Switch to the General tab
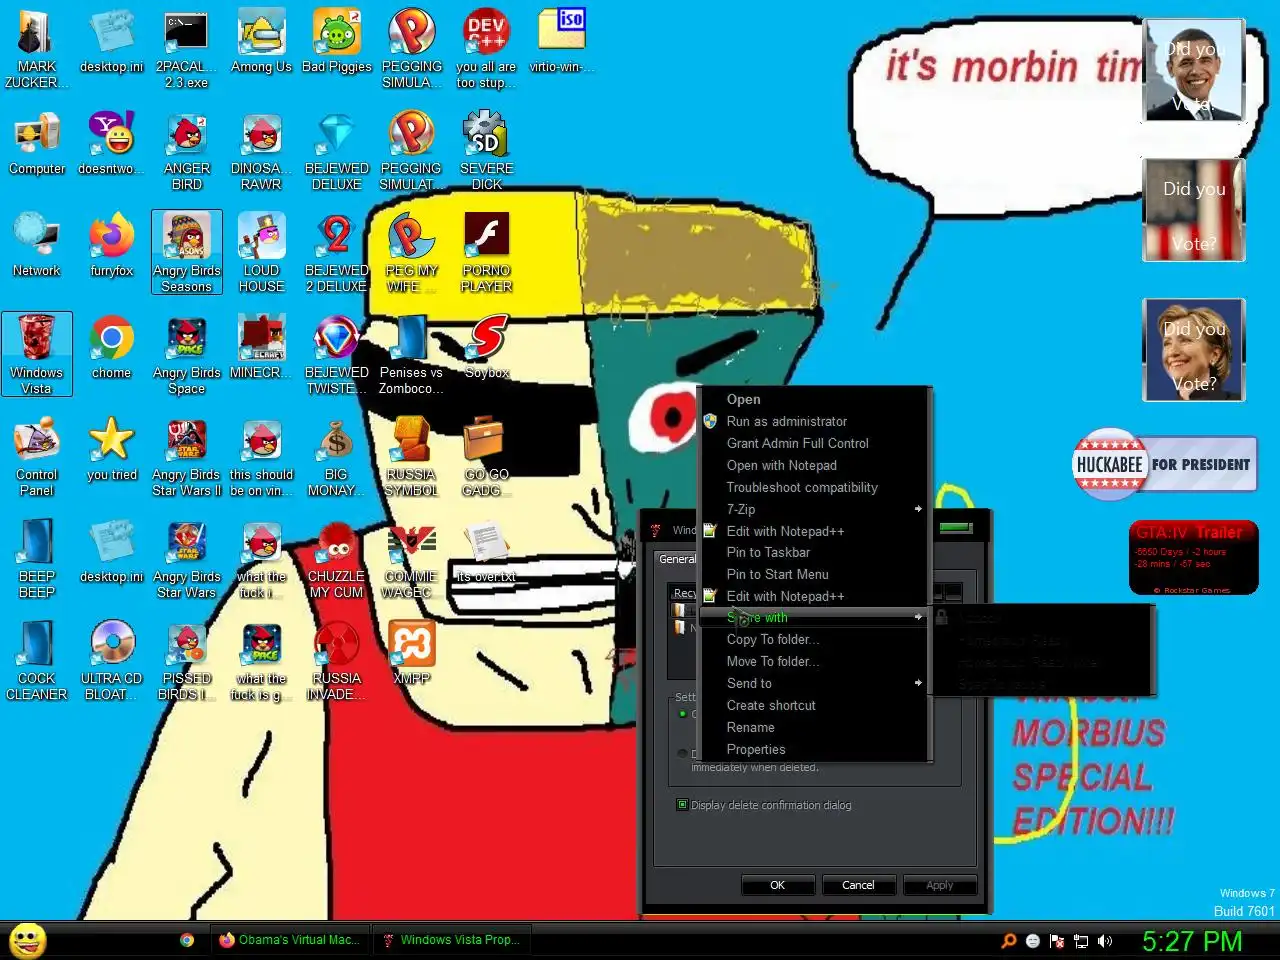1280x960 pixels. 677,559
